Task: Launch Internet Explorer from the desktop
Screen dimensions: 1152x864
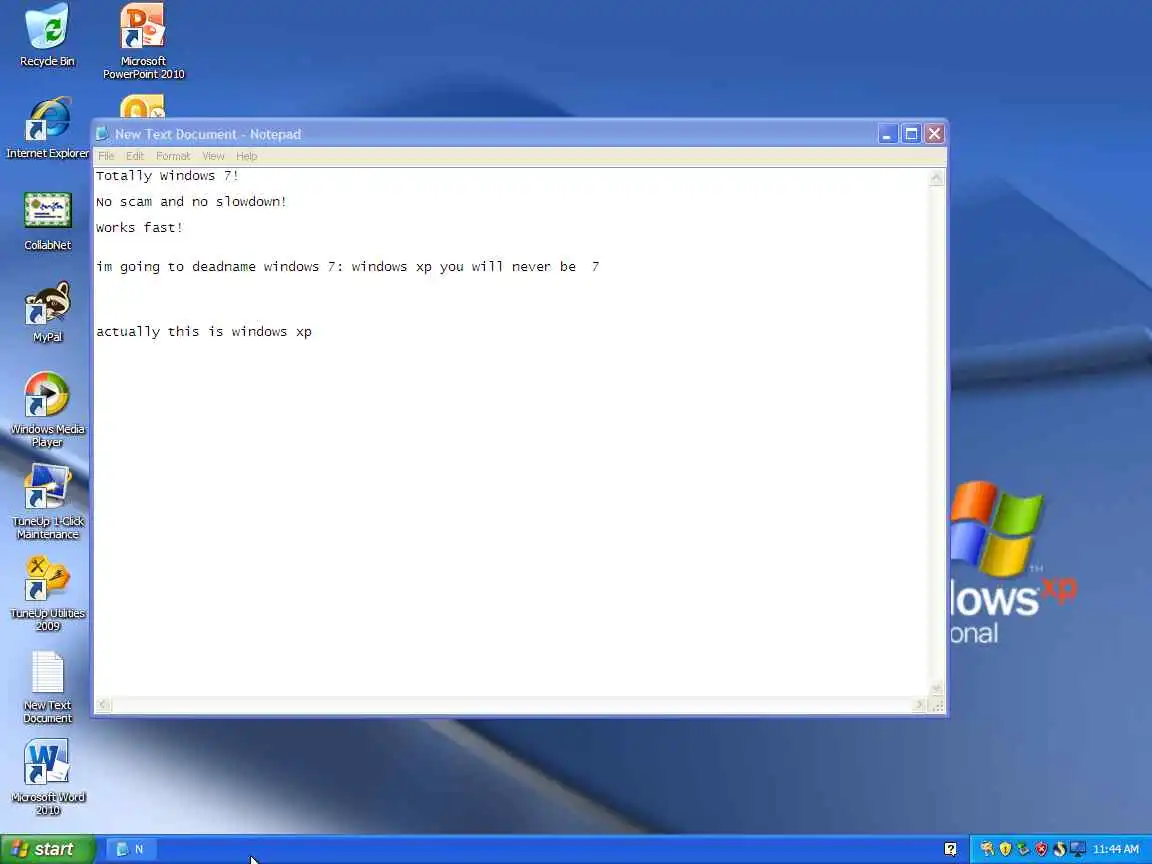Action: [x=48, y=128]
